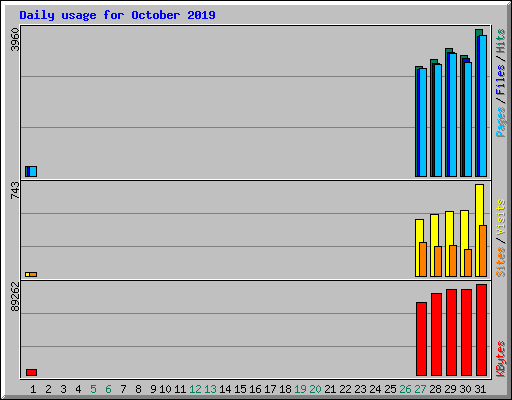Screen dimensions: 512x400
Task: Select the cyan Pages bar for day 30
Action: [468, 119]
